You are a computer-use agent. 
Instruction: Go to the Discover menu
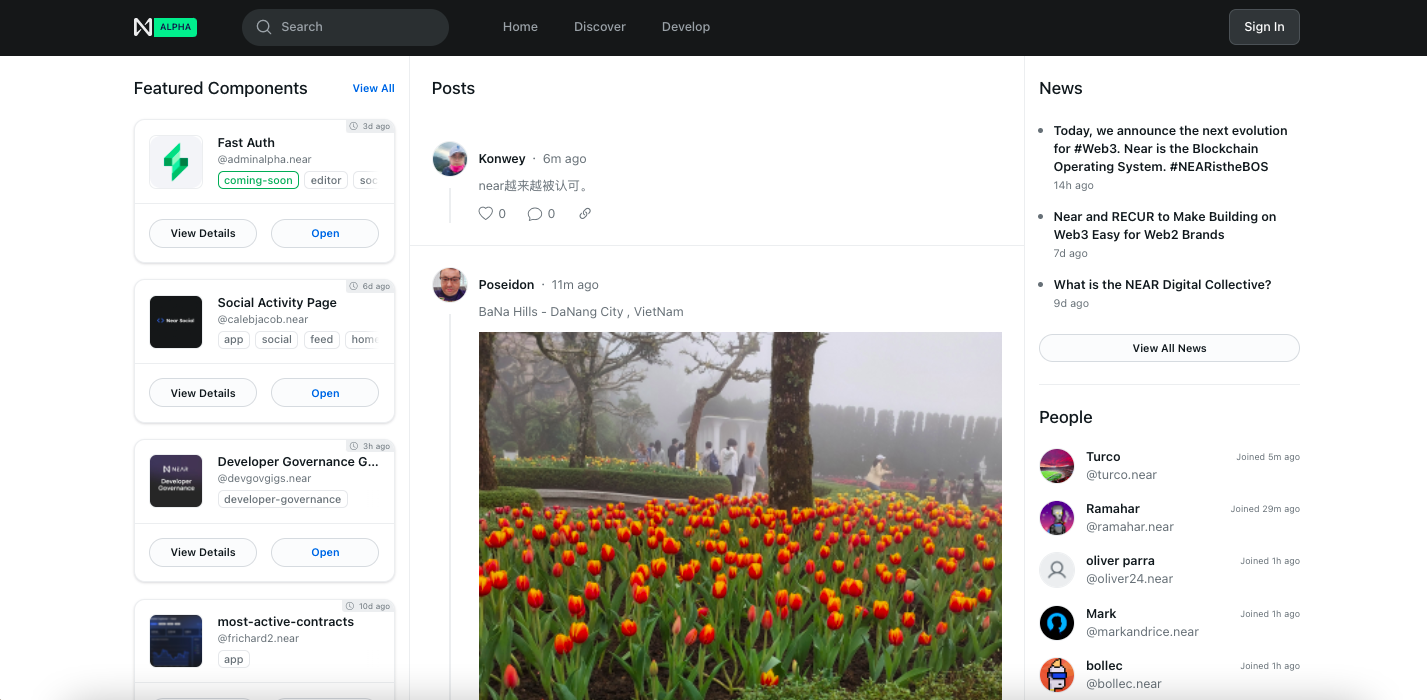[600, 27]
